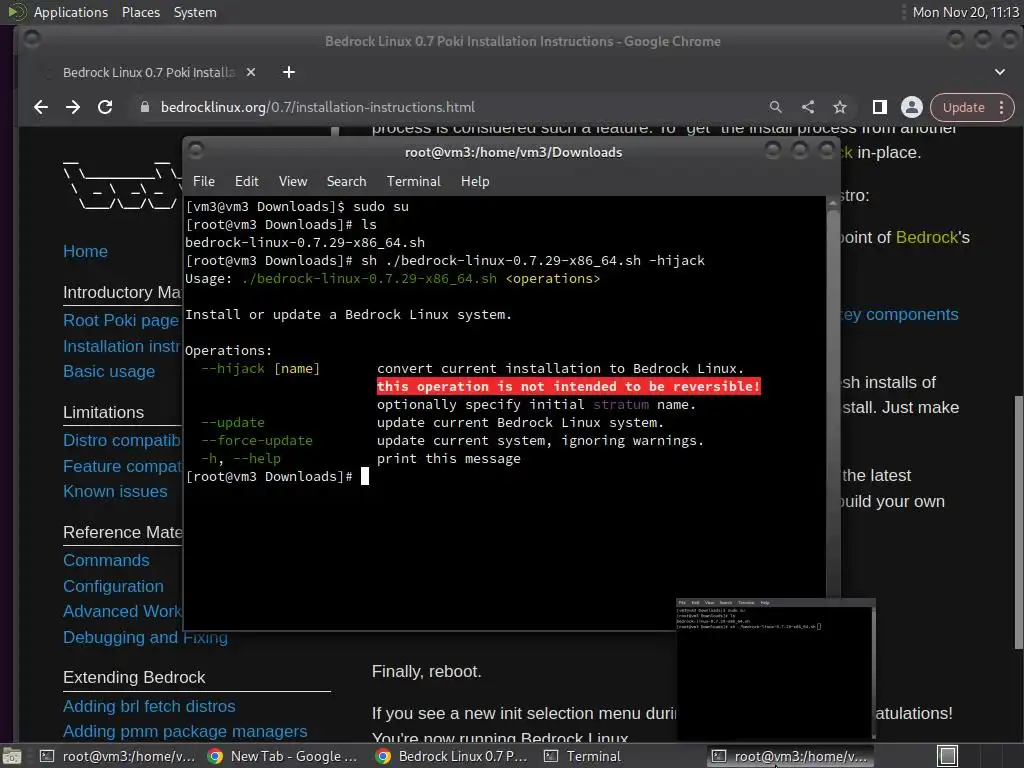Click the lock icon in address bar
This screenshot has height=768, width=1024.
145,107
